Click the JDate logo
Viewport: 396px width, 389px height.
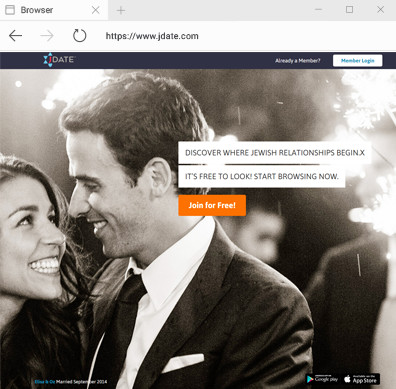pos(59,60)
